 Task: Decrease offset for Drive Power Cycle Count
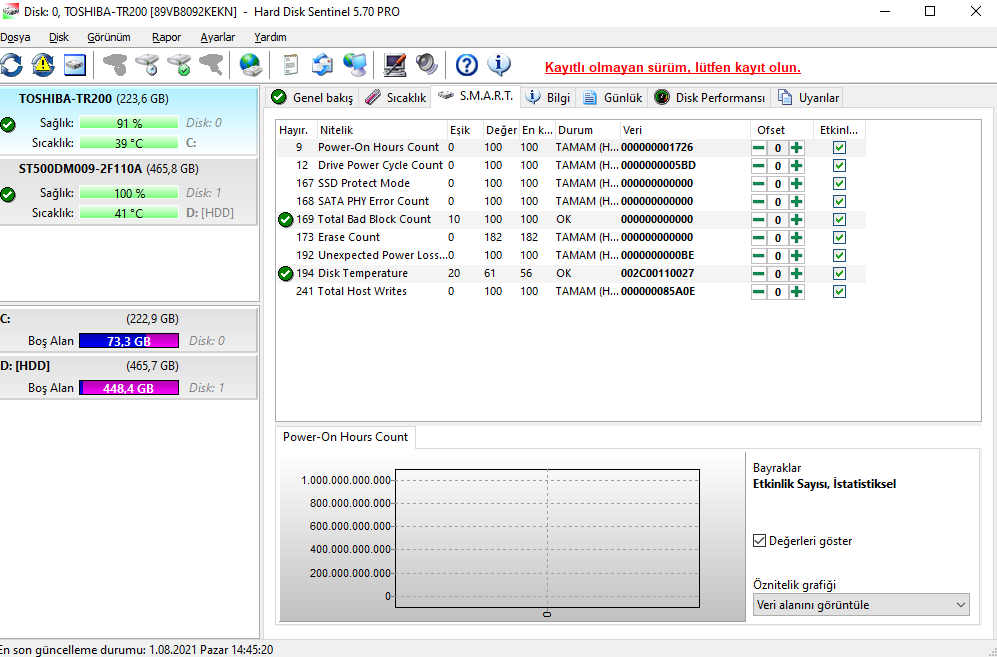[759, 166]
